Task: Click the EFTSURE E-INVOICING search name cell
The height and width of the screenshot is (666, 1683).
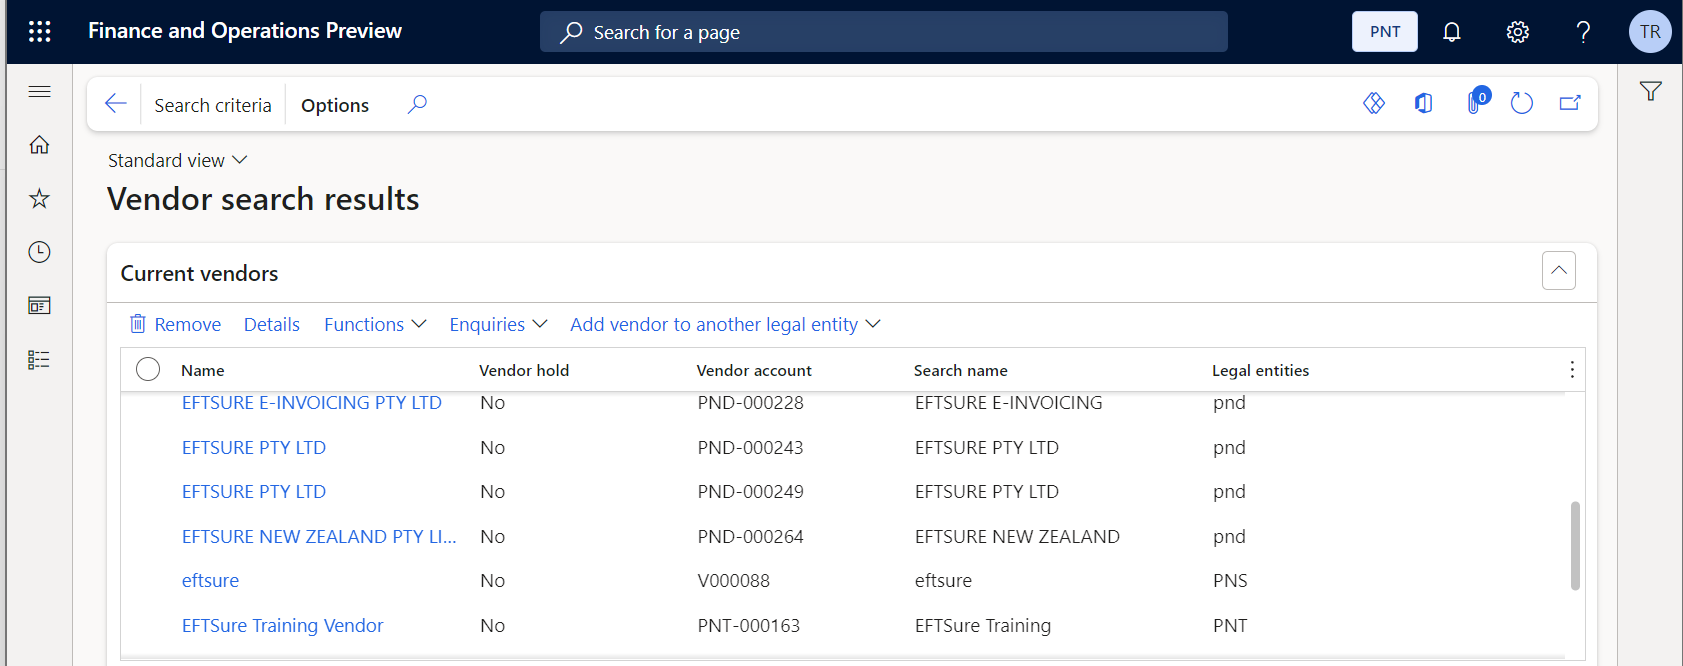Action: [1009, 403]
